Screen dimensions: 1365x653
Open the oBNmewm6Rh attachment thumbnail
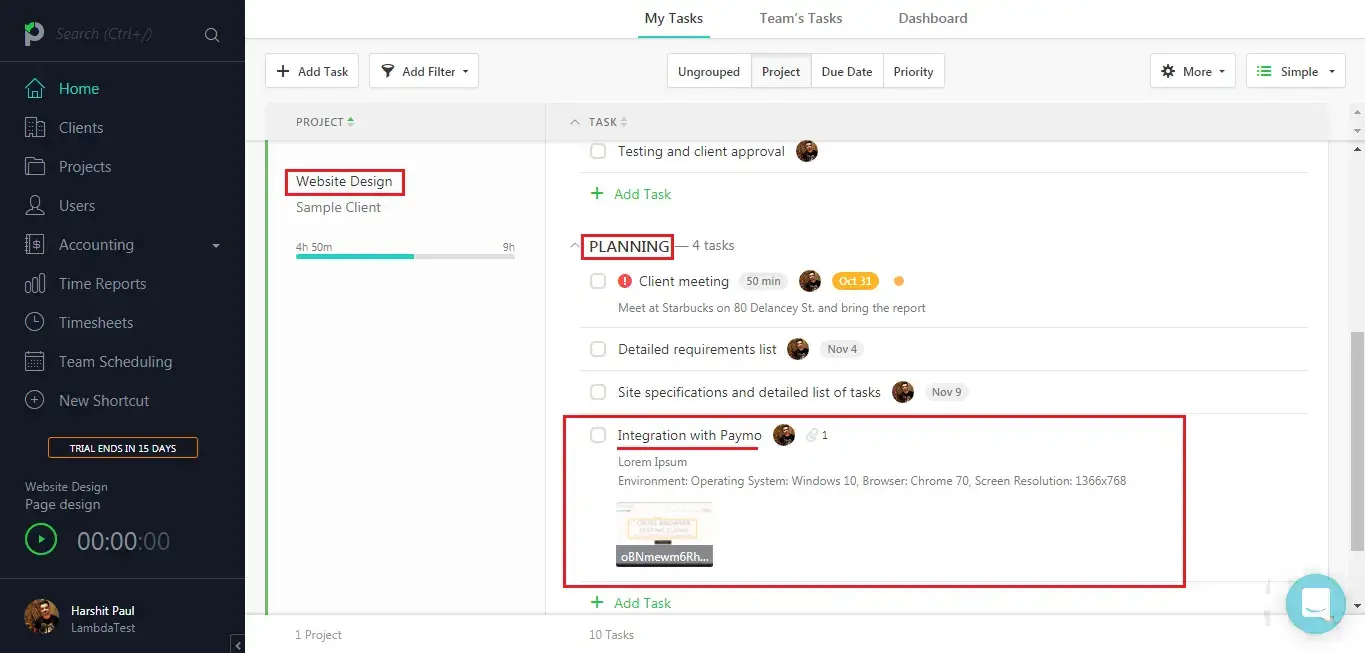click(x=664, y=534)
